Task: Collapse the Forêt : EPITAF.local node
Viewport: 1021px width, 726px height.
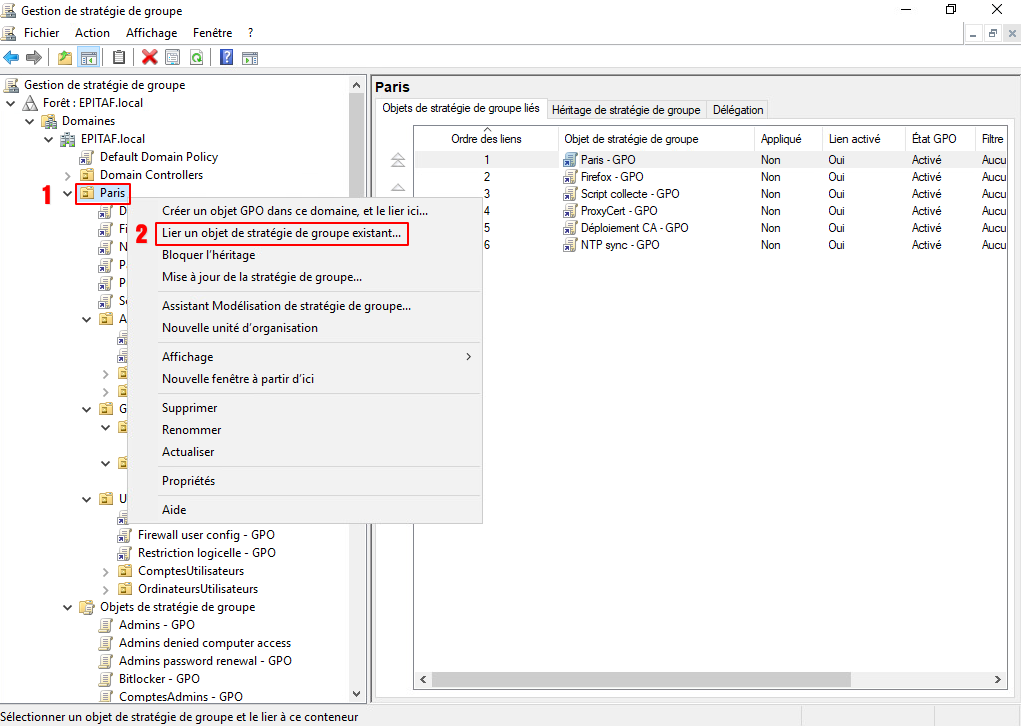Action: 11,103
